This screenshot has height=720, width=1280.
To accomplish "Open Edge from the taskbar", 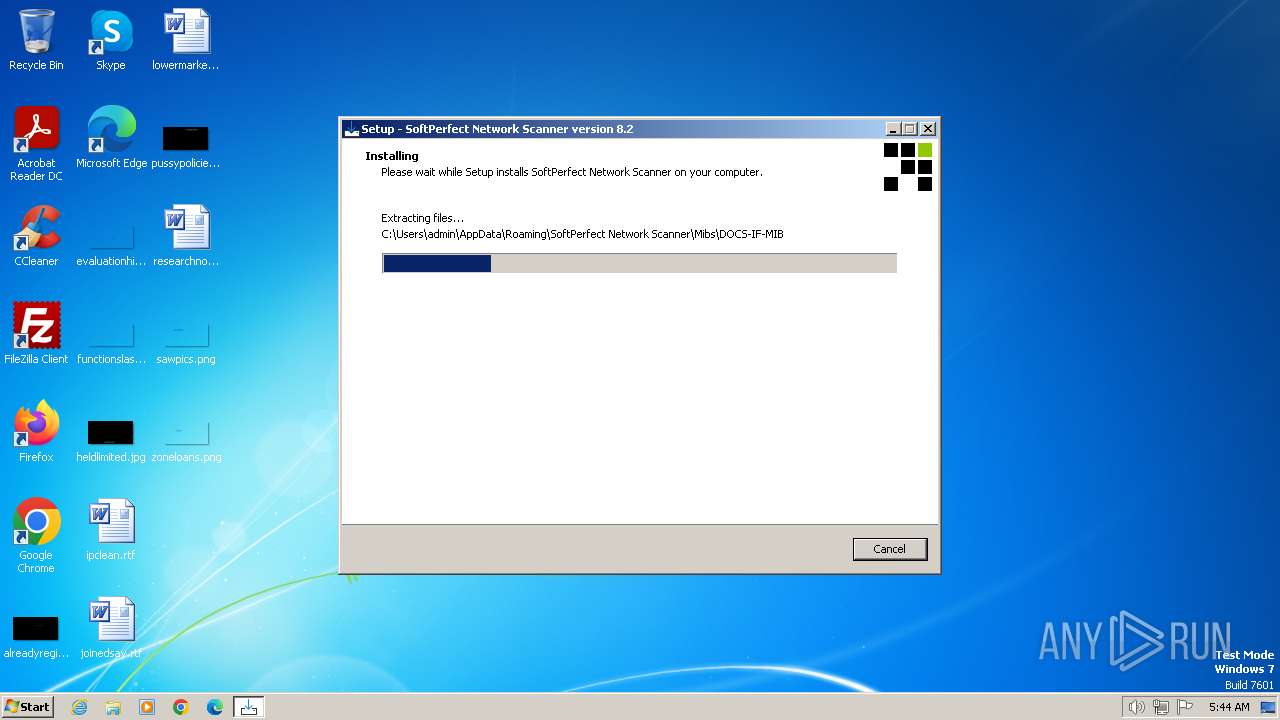I will click(215, 707).
